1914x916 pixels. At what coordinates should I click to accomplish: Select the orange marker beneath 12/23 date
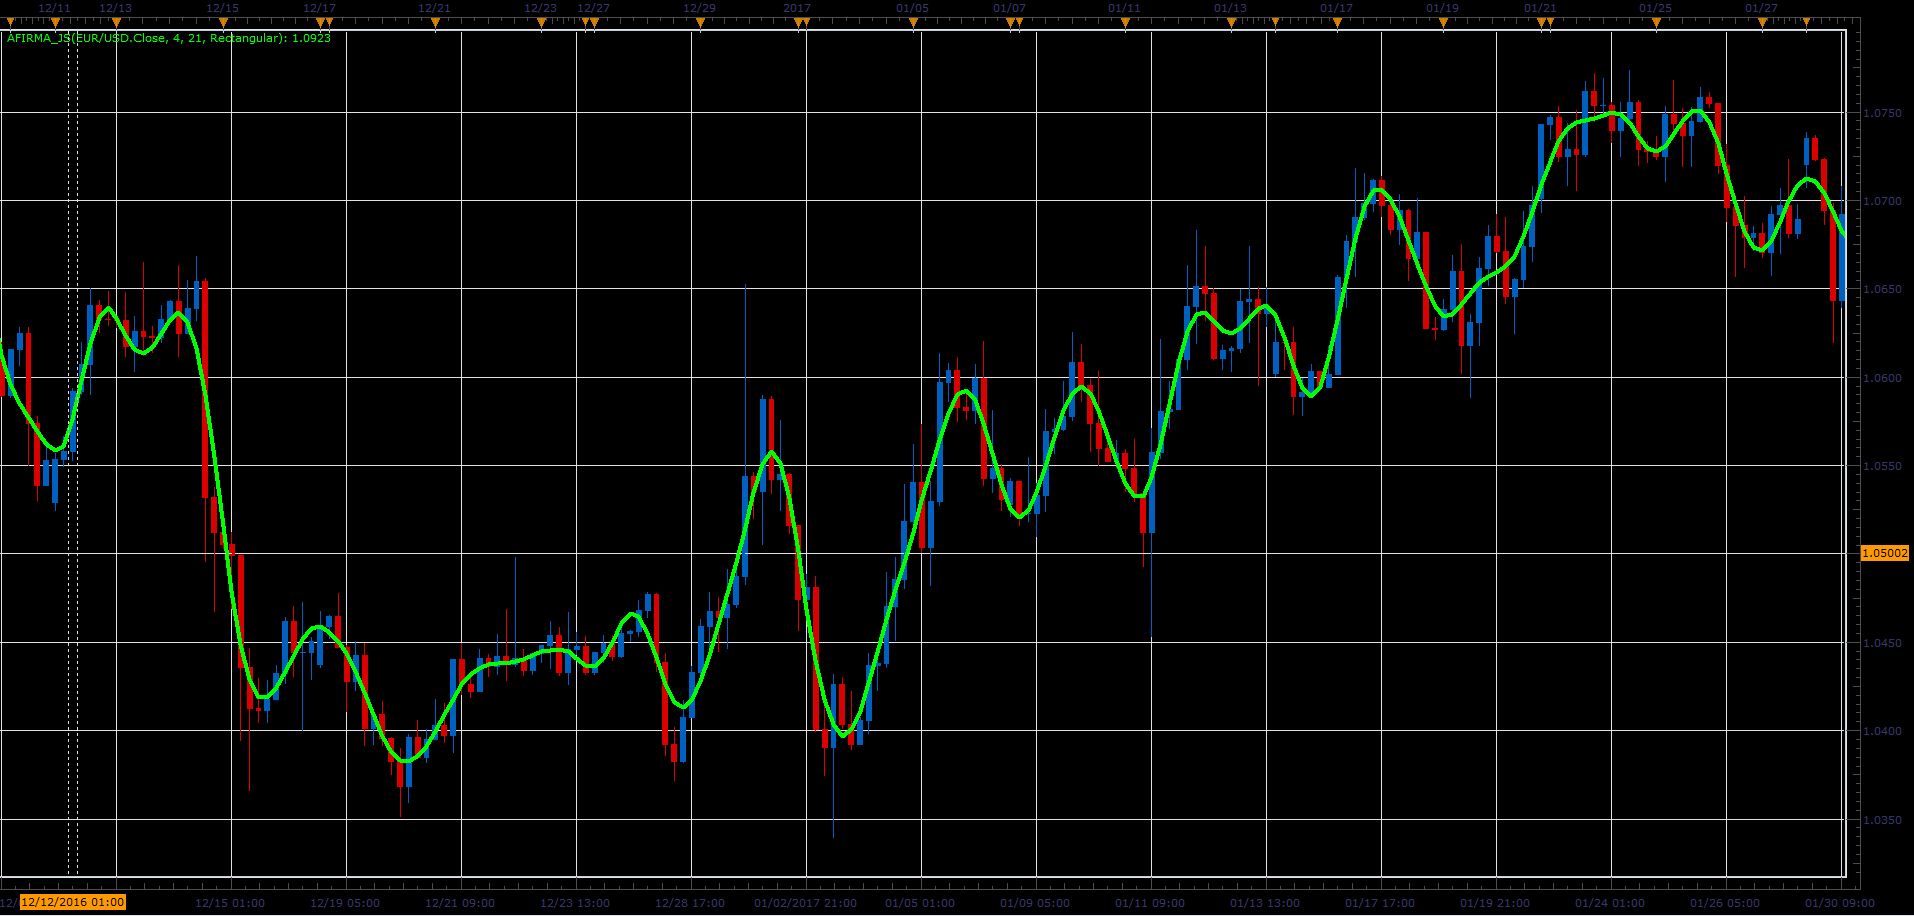541,22
